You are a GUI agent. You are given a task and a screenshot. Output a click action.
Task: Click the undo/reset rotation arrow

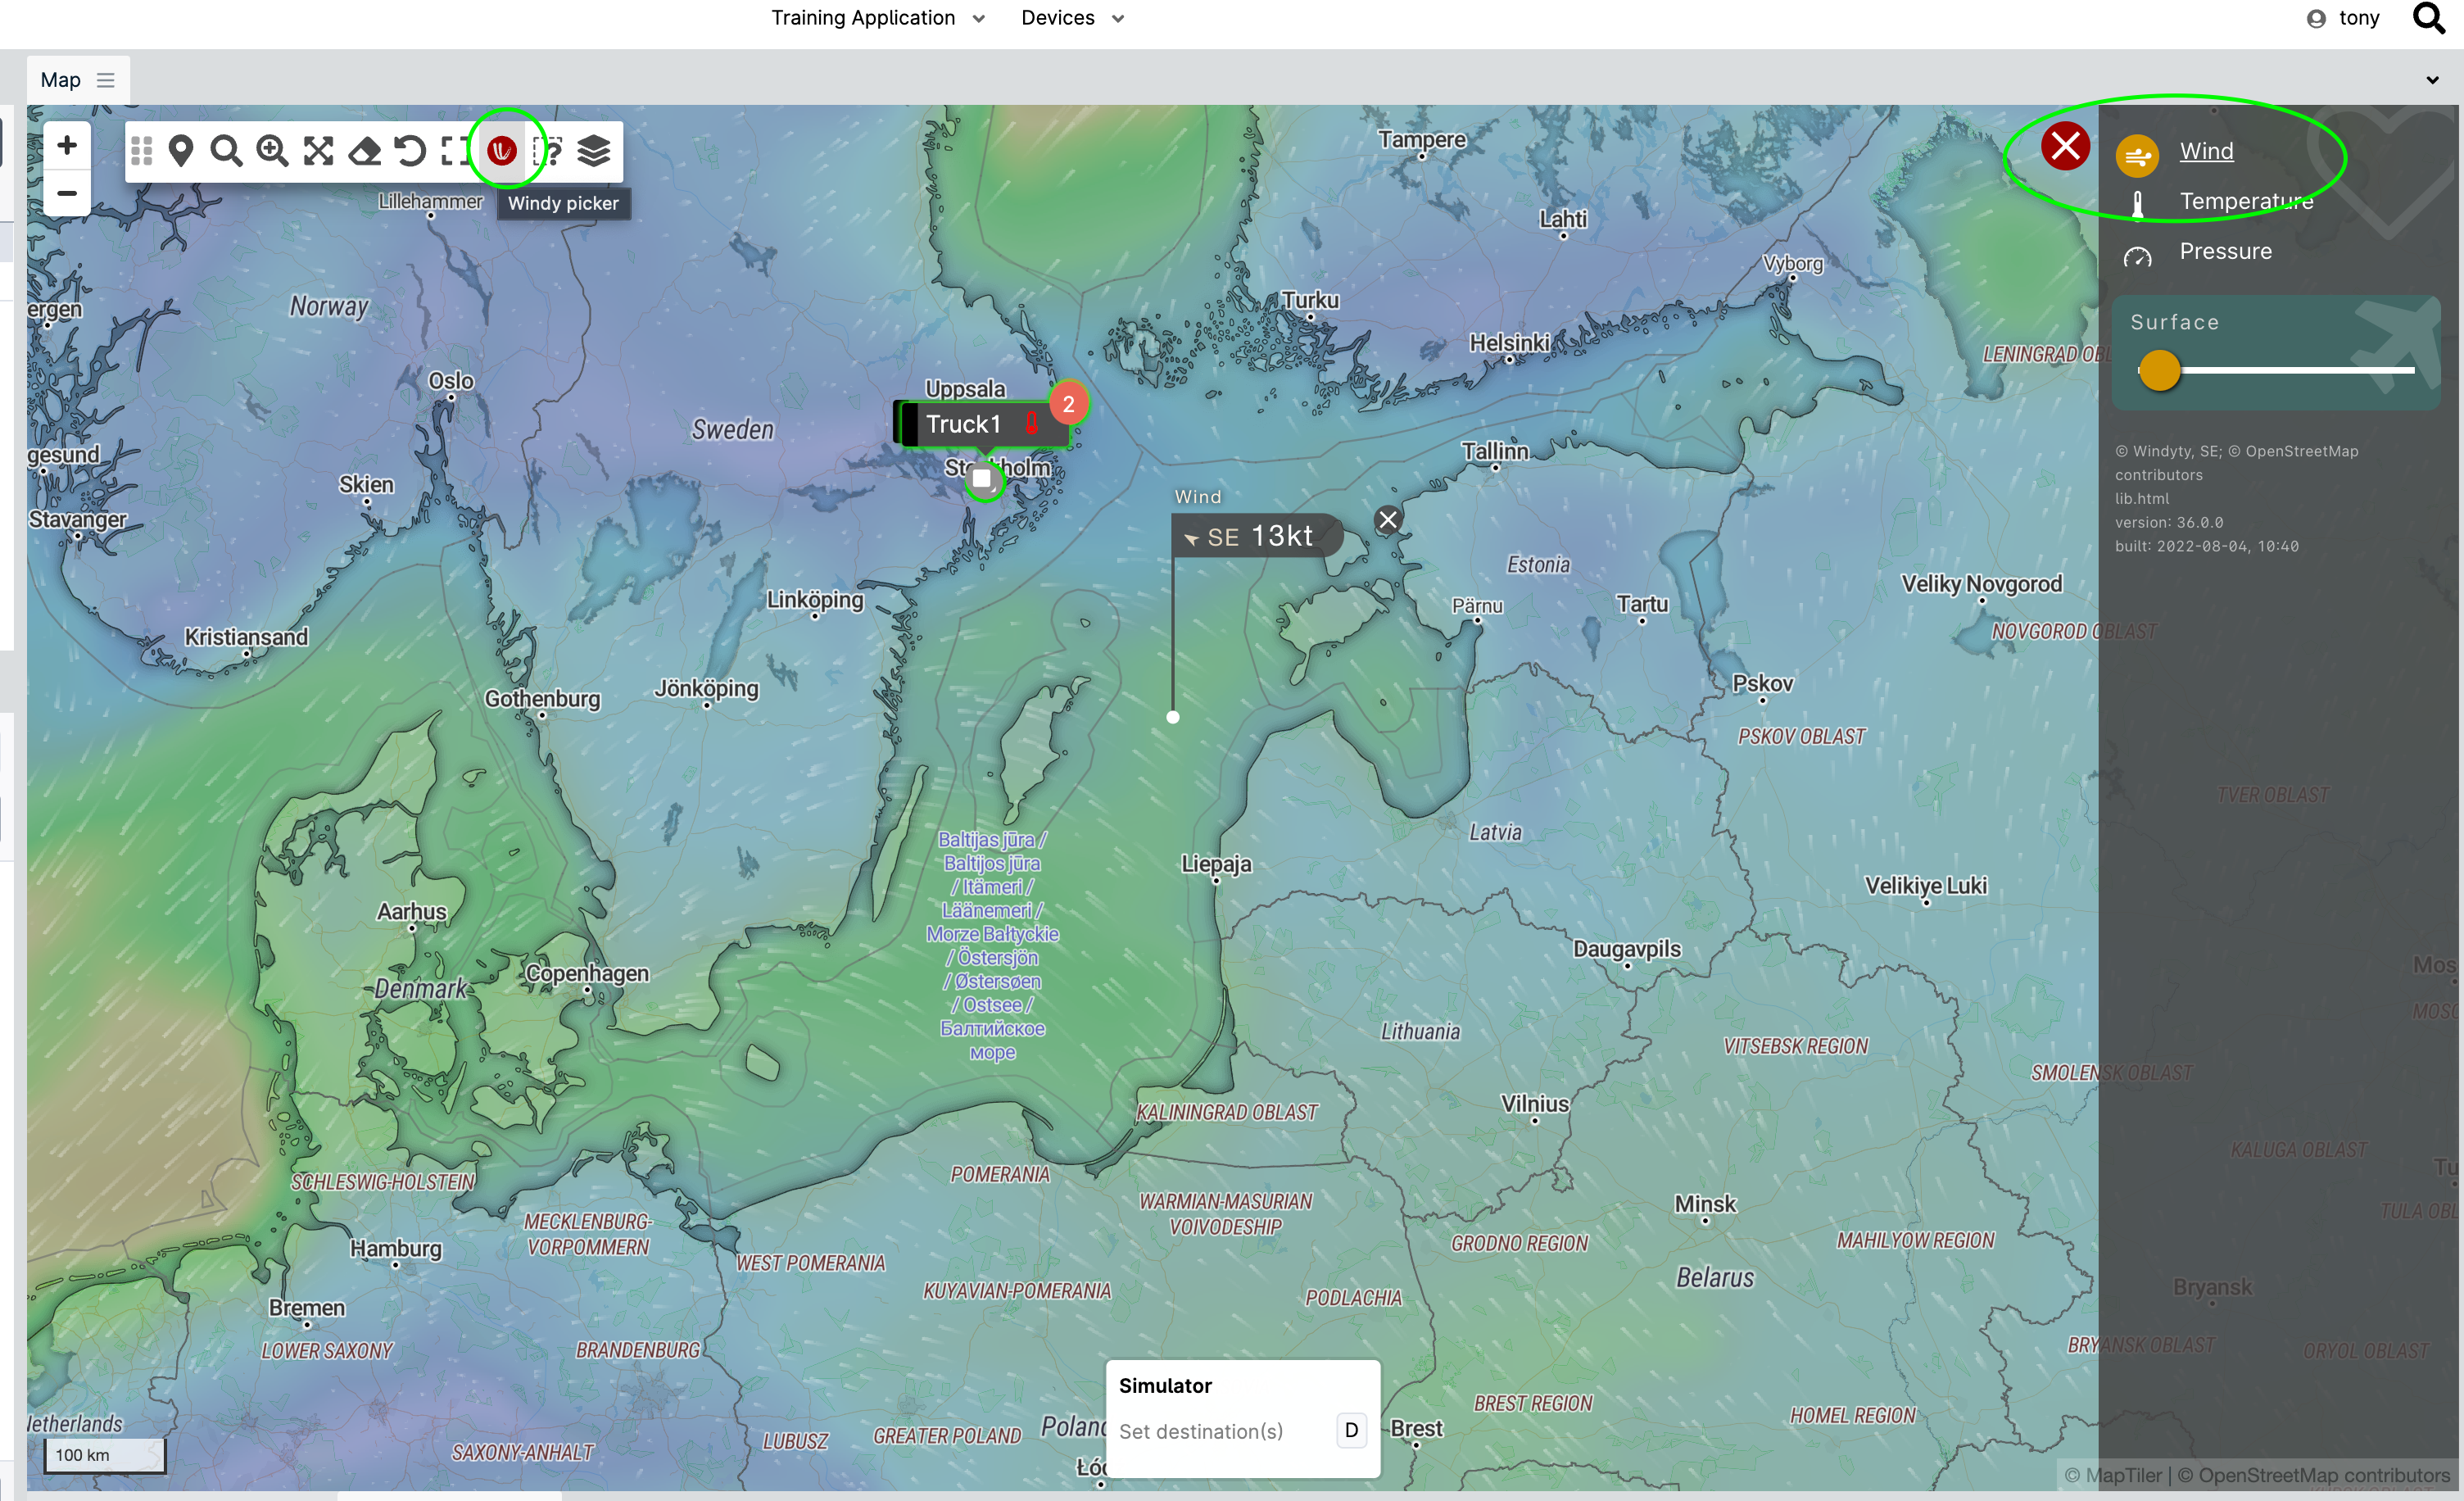(410, 151)
